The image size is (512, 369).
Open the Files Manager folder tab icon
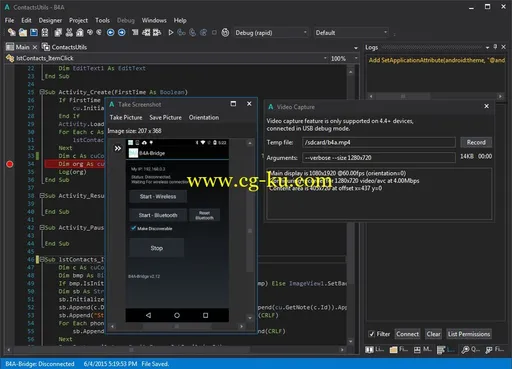[394, 349]
